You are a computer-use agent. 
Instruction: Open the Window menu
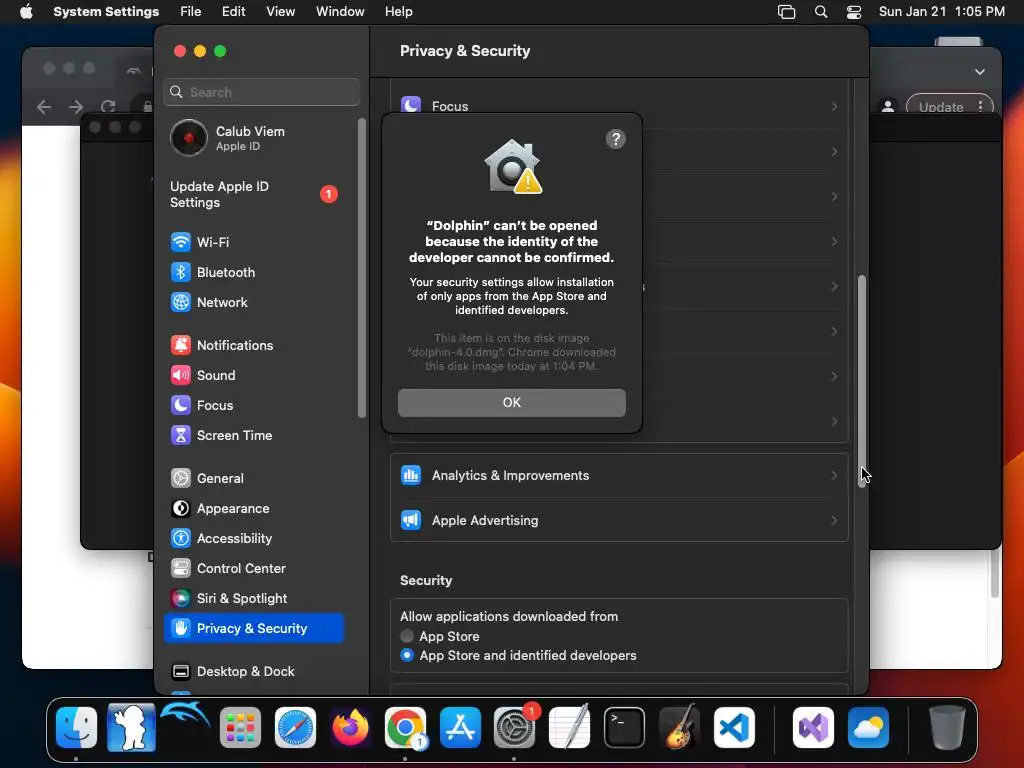(x=340, y=12)
